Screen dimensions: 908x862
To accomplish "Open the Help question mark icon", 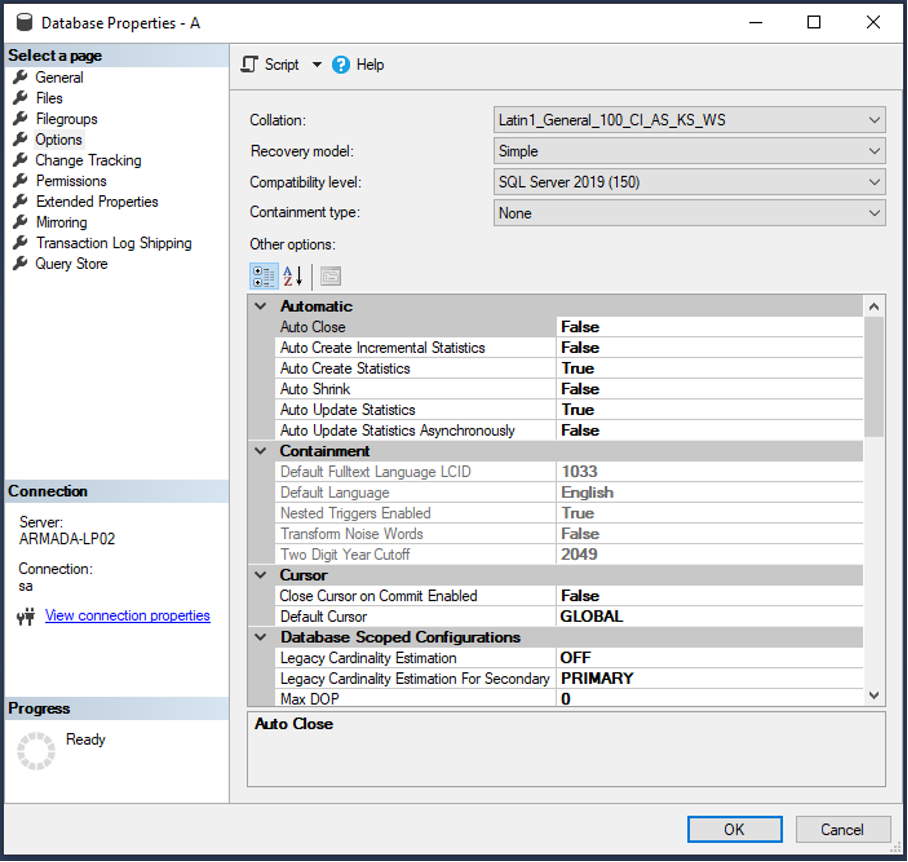I will tap(340, 64).
